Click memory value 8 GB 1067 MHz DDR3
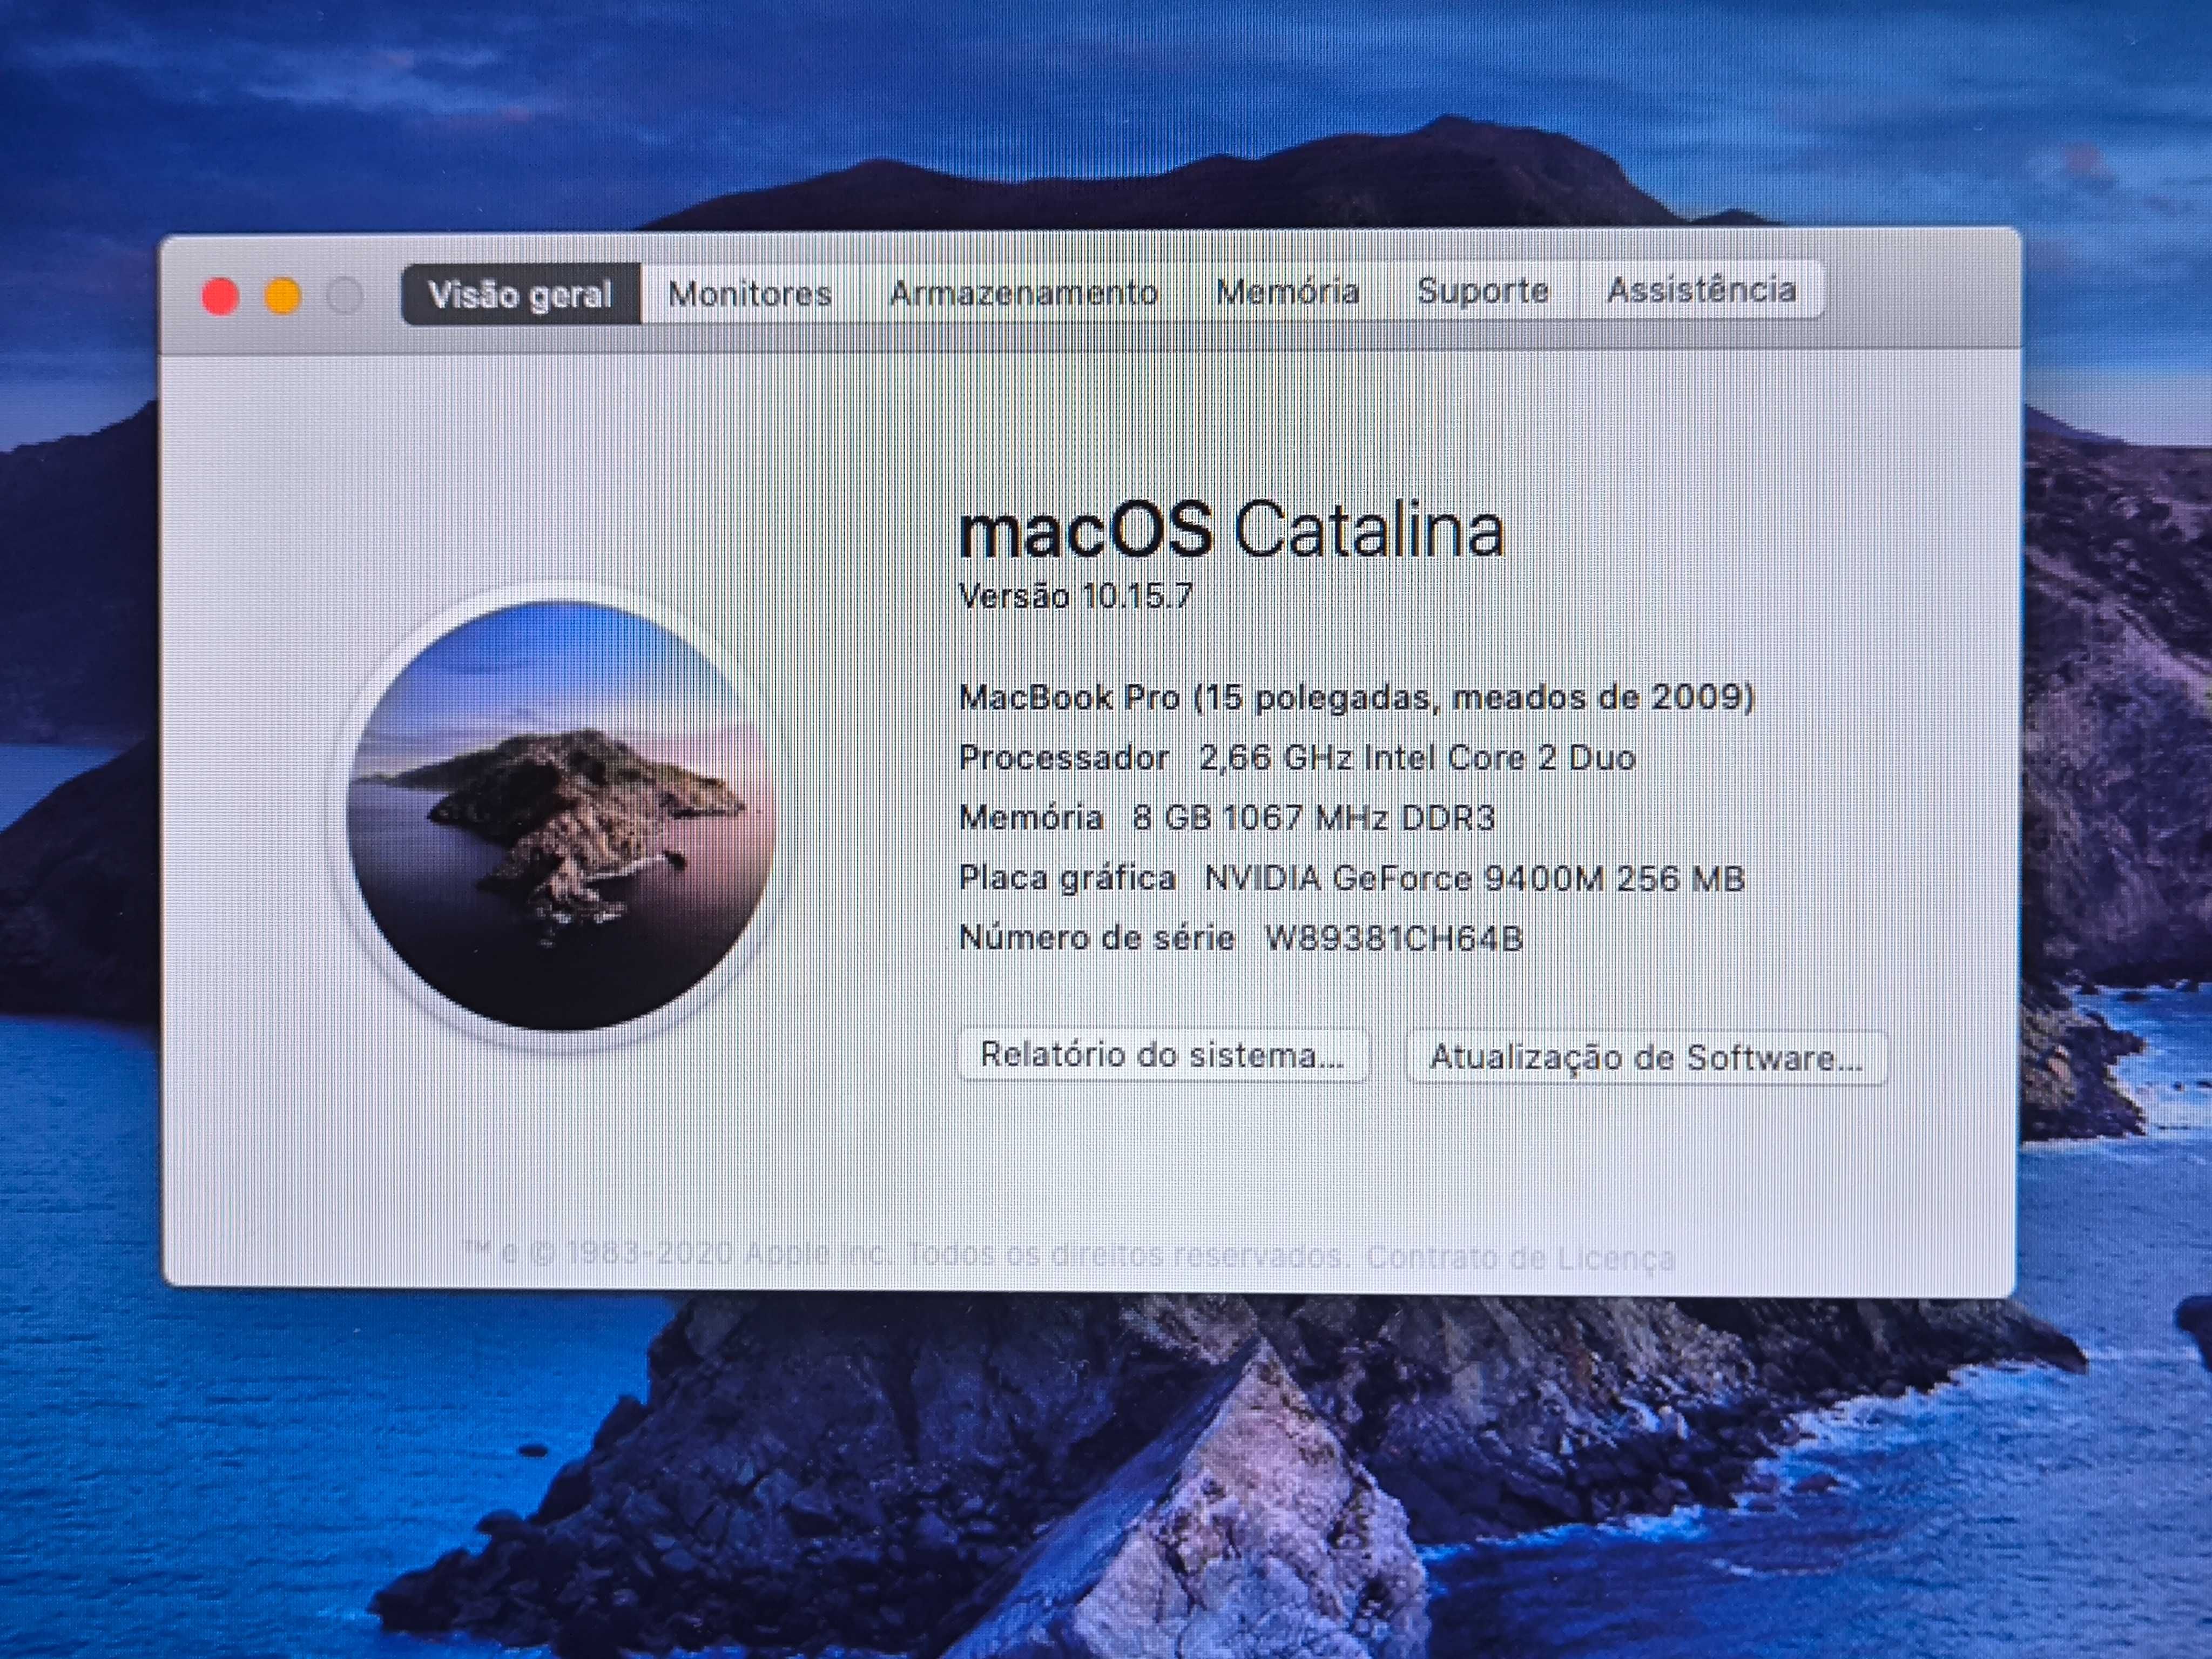This screenshot has width=2212, height=1659. [x=1313, y=818]
